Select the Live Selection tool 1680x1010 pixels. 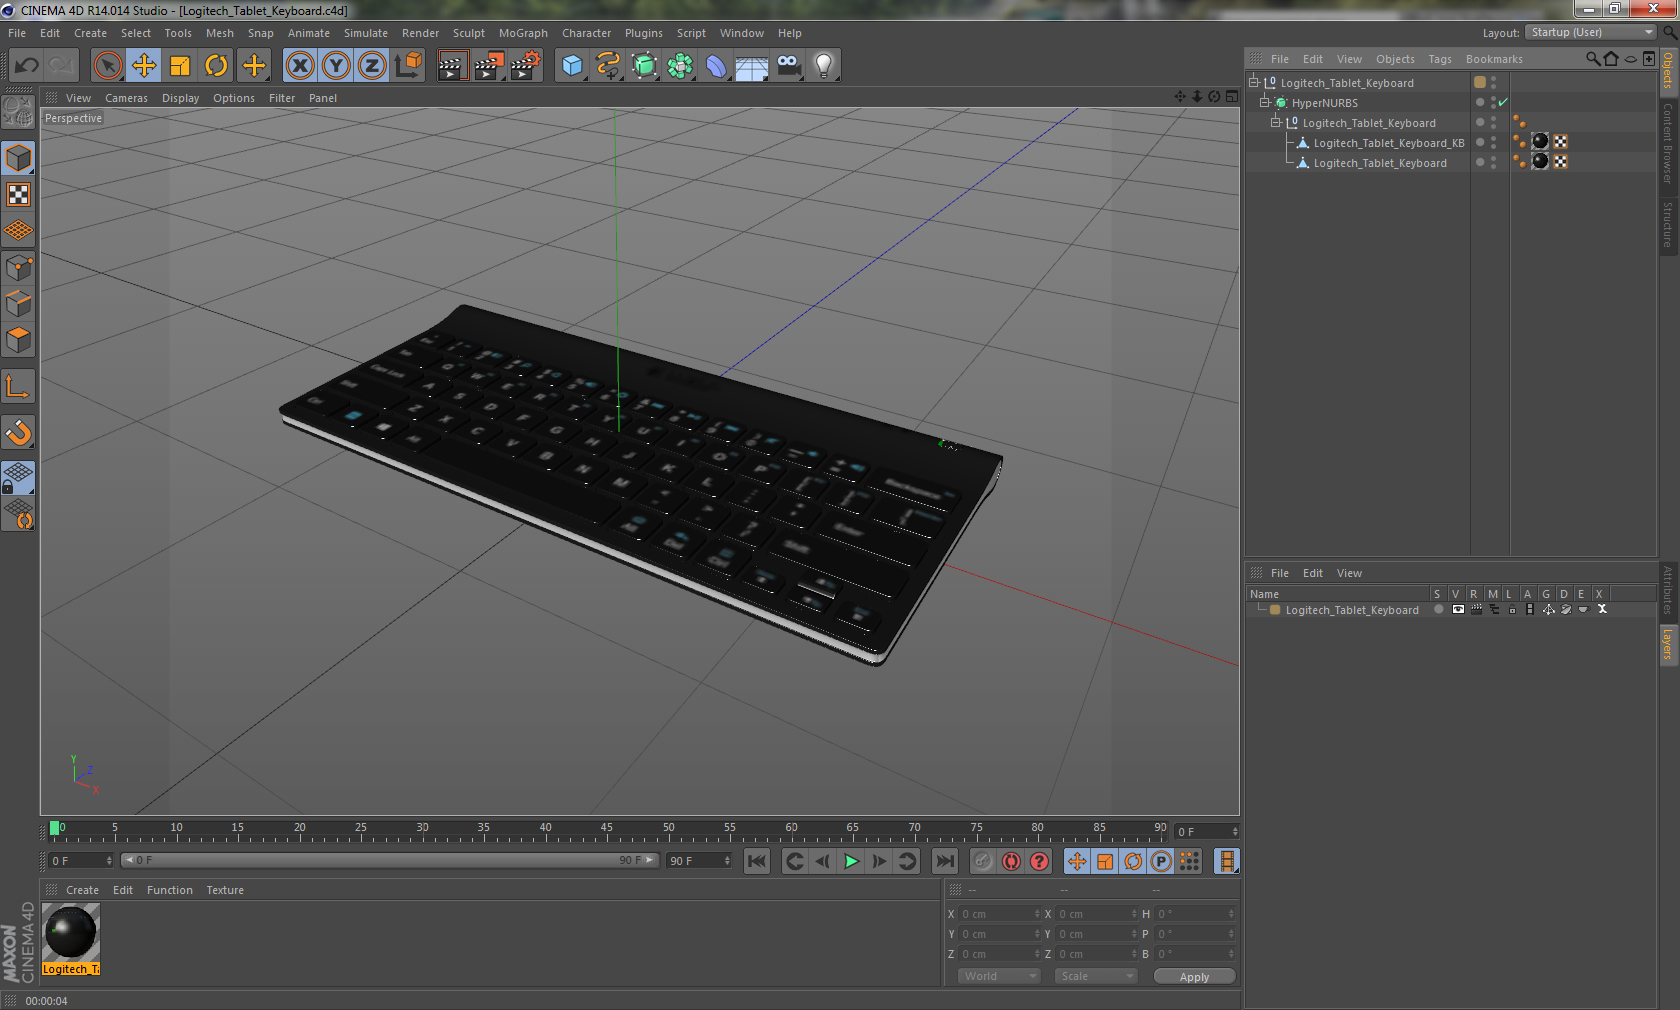108,66
